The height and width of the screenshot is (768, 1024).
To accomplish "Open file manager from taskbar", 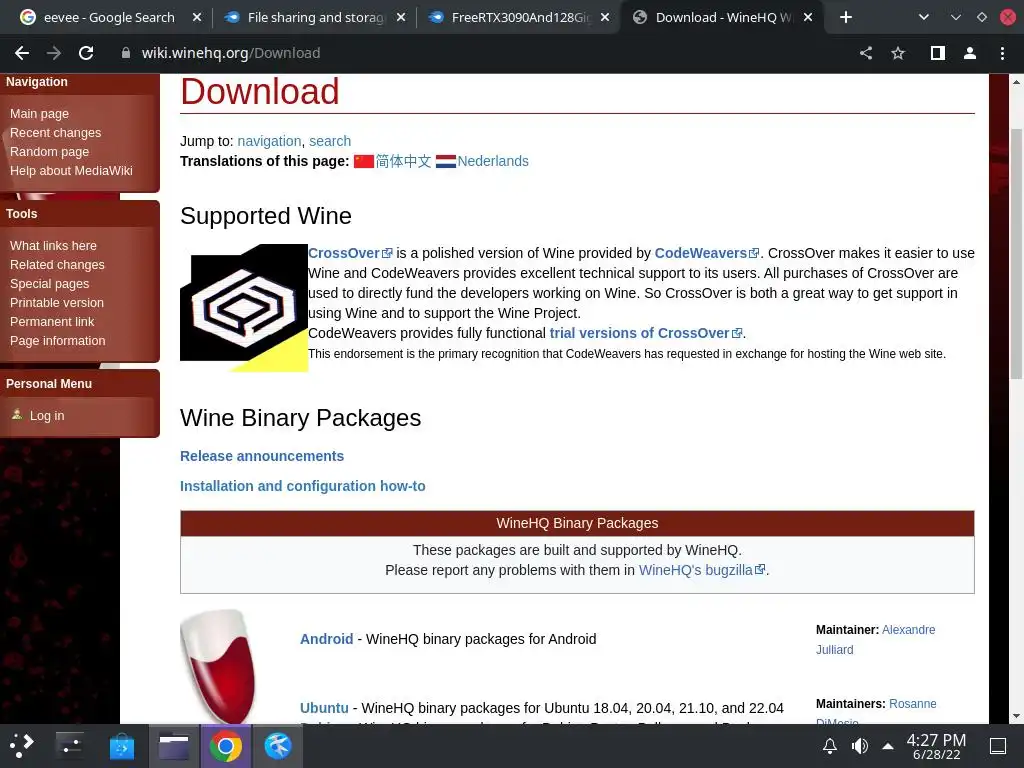I will pos(174,746).
